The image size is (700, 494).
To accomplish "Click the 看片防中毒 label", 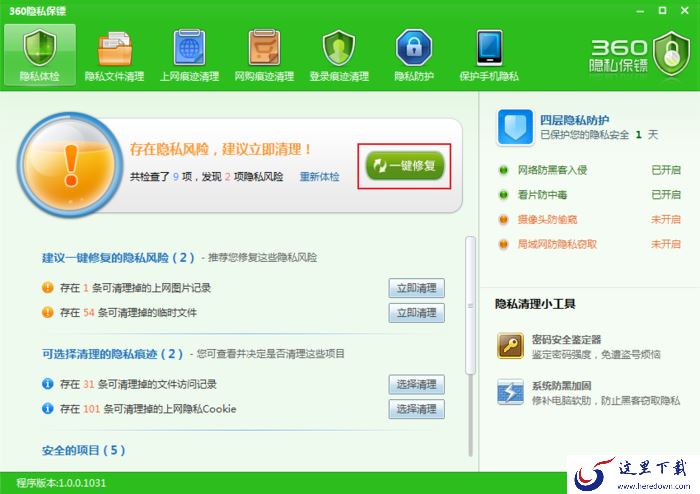I will coord(542,195).
